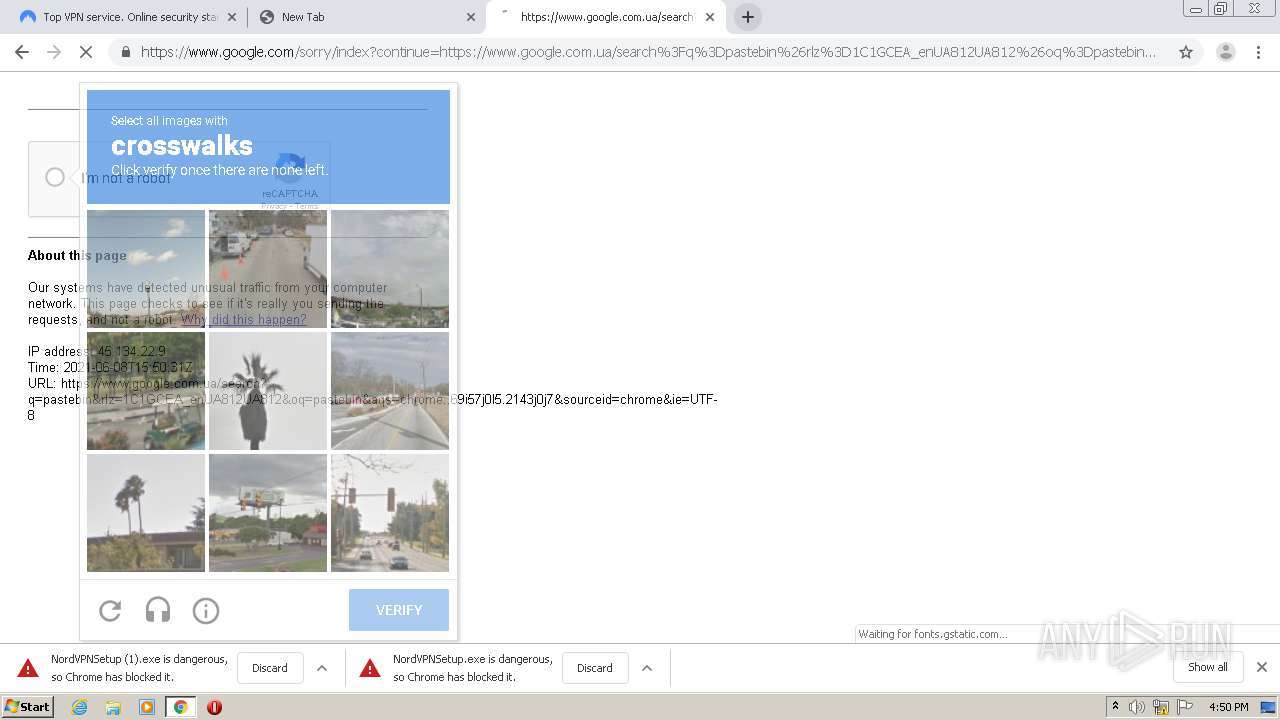Discard the NordVPNSetup.exe download
The image size is (1280, 720).
pyautogui.click(x=595, y=668)
